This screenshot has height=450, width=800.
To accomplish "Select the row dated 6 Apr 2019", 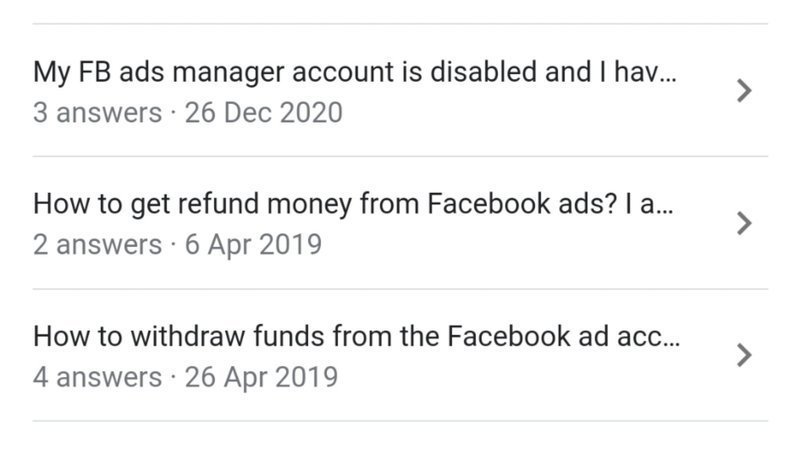I will 400,223.
